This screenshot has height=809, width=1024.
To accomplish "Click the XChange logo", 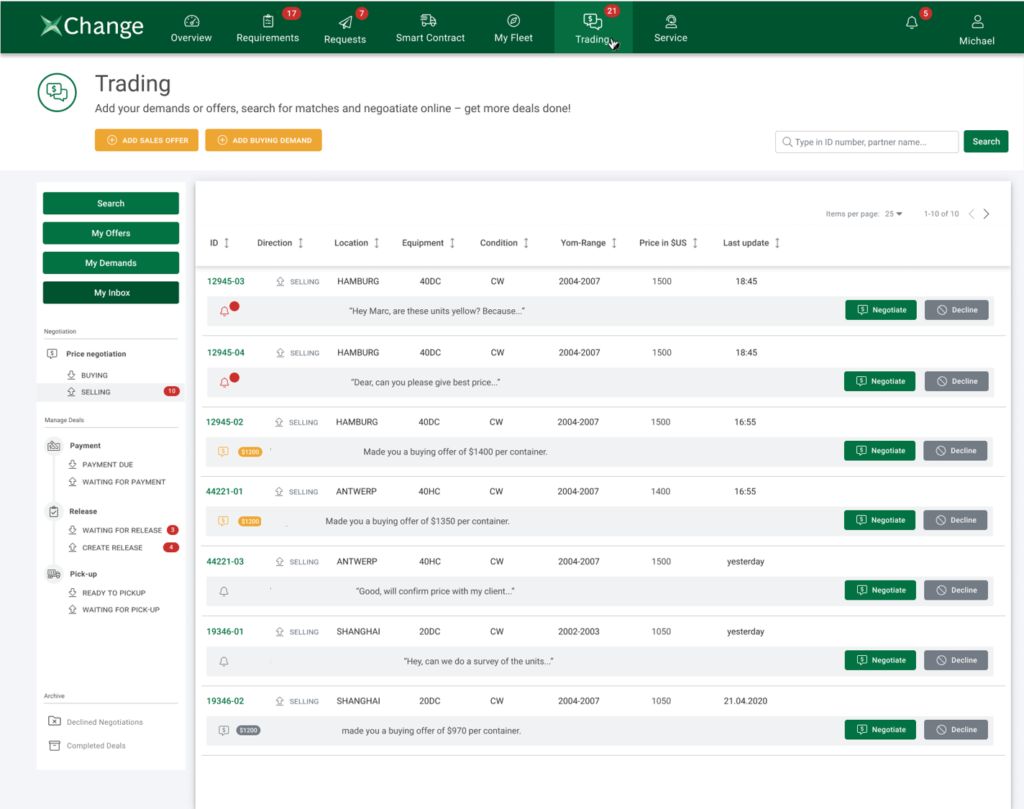I will click(93, 27).
